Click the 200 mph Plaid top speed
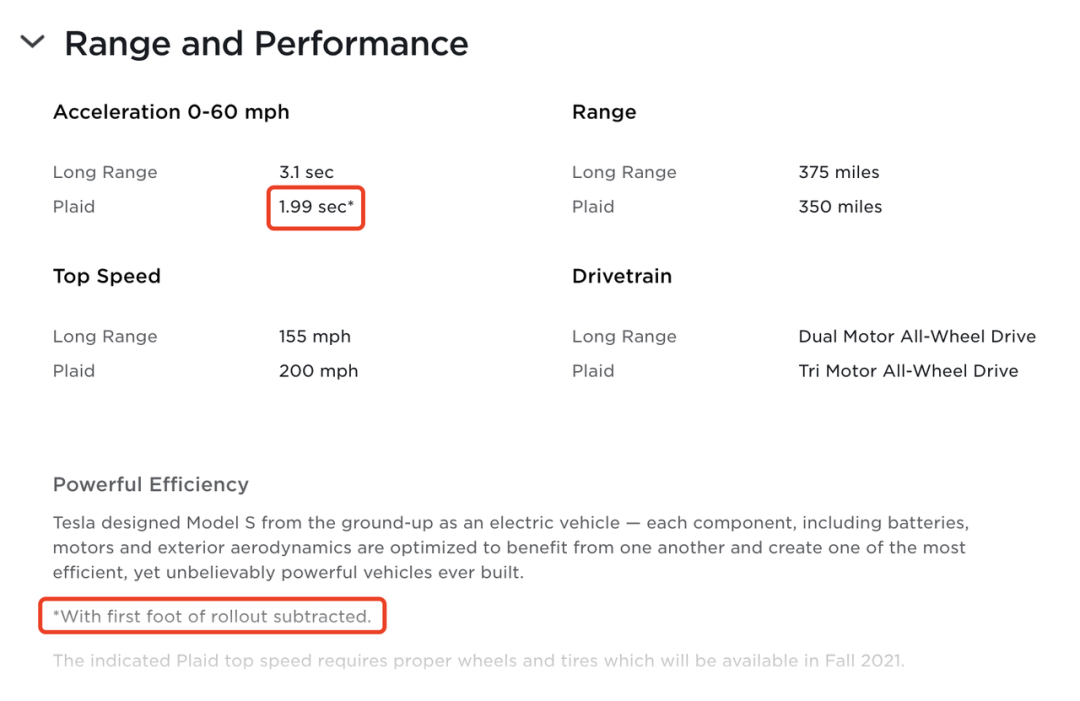Image resolution: width=1080 pixels, height=701 pixels. pos(318,371)
